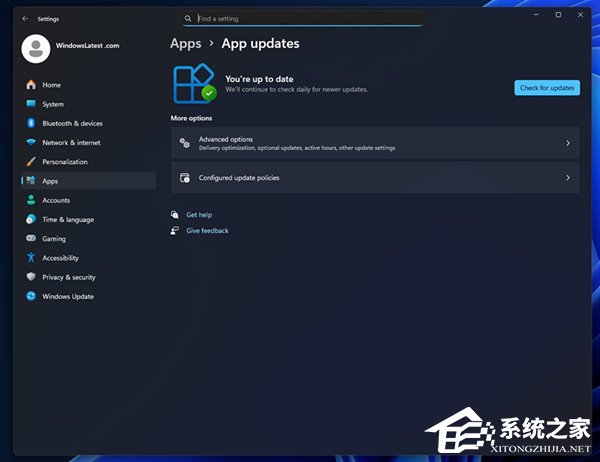The width and height of the screenshot is (600, 462).
Task: Select Apps in the sidebar
Action: pos(89,181)
